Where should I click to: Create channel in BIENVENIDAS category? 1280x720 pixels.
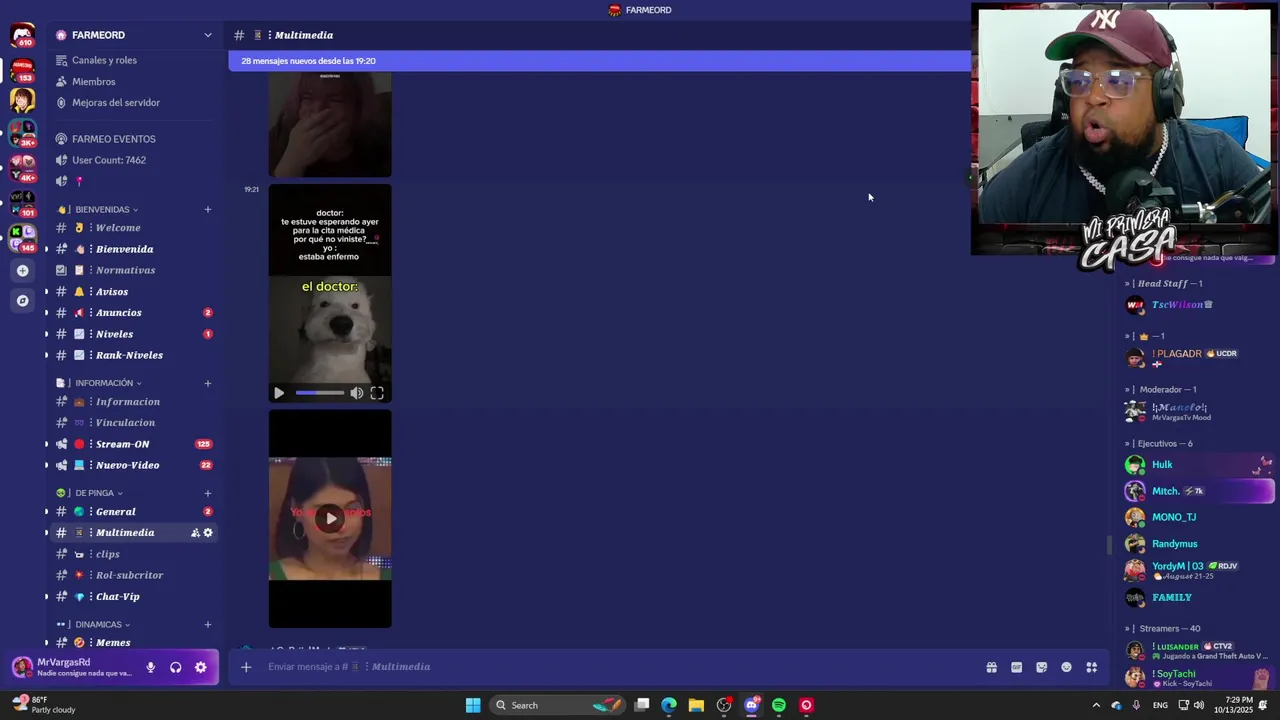pyautogui.click(x=208, y=210)
